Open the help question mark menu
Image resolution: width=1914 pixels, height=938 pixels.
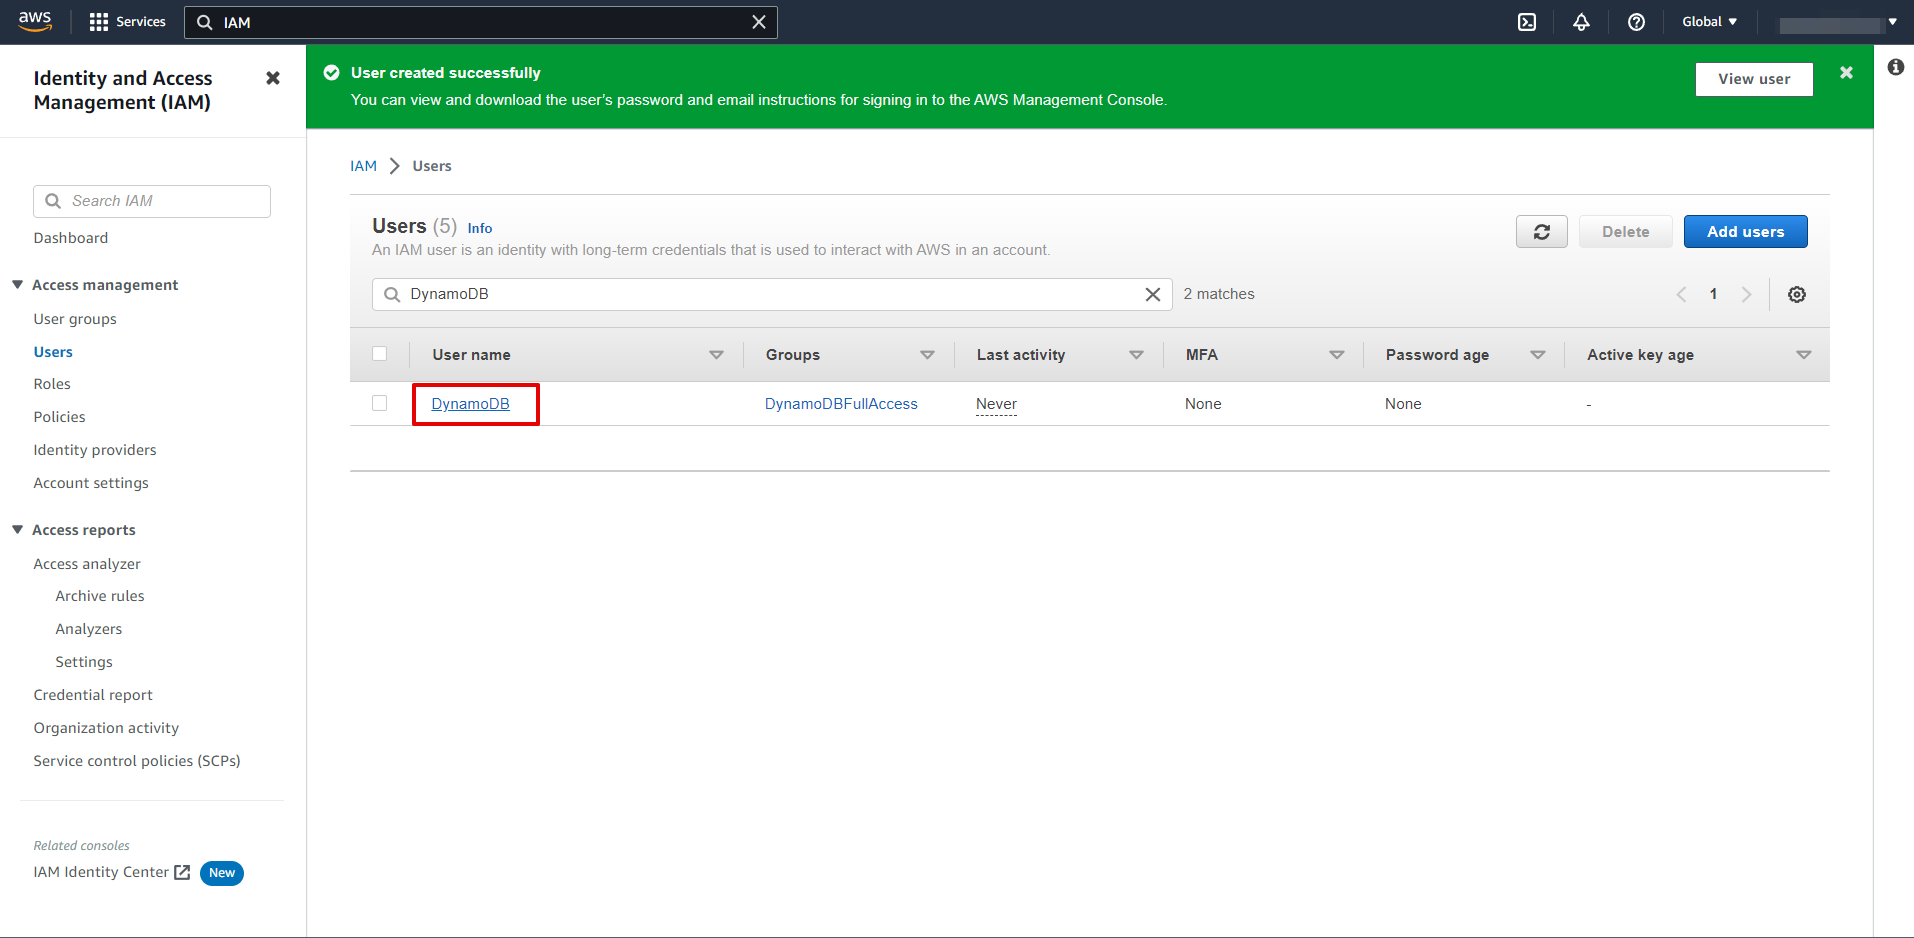point(1636,22)
